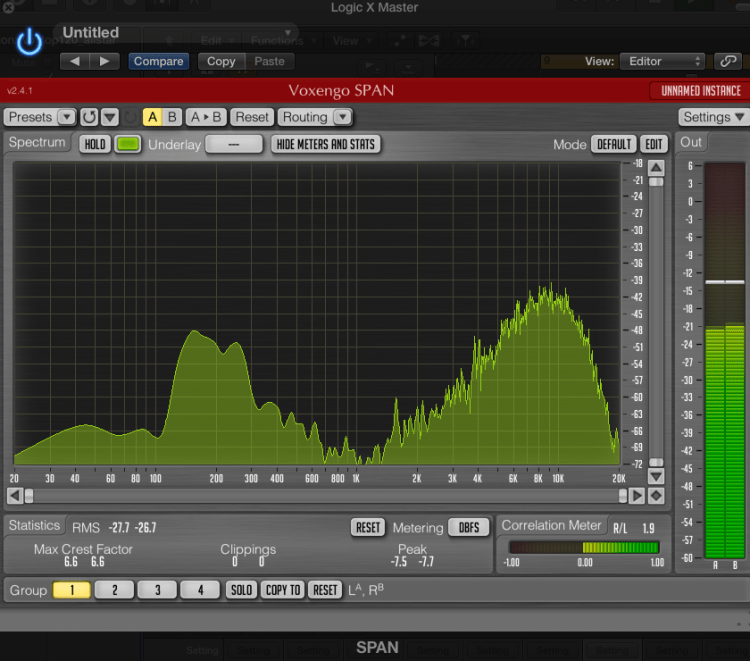Click the link chain icon
The width and height of the screenshot is (750, 661).
coord(728,61)
